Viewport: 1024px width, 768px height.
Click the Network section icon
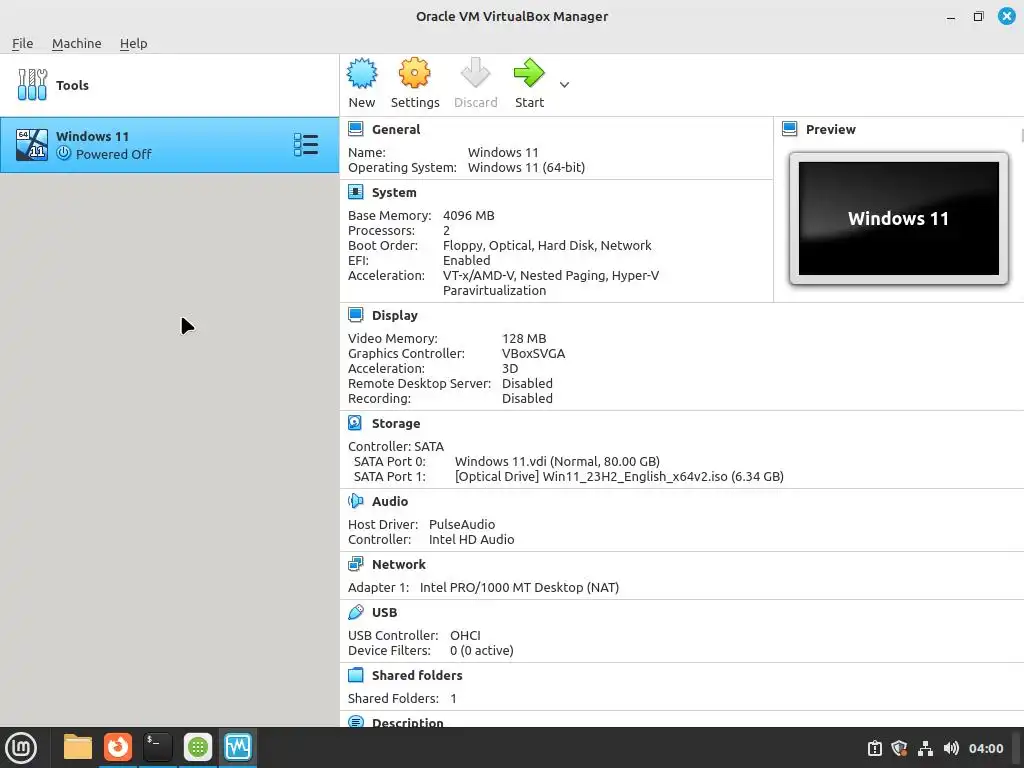click(355, 564)
